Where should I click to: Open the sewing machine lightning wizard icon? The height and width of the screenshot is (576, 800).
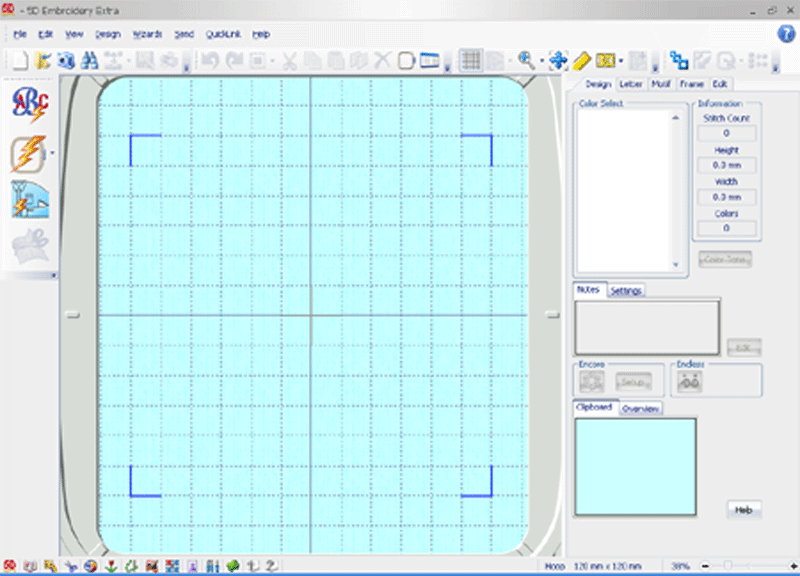pos(30,200)
